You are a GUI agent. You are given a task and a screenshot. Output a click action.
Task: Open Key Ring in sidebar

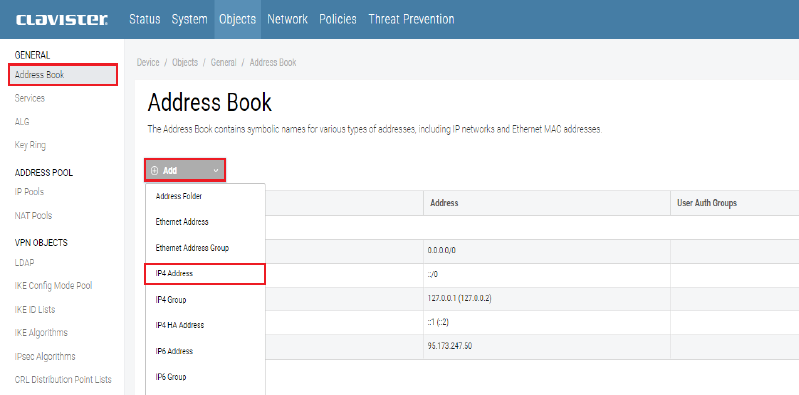point(30,145)
